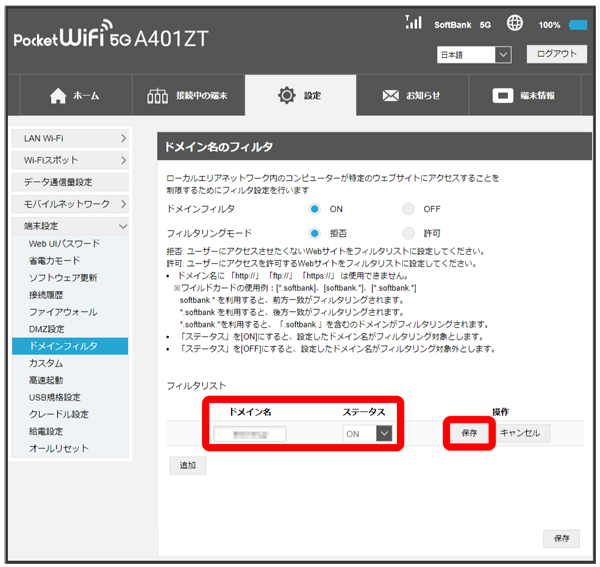Viewport: 600px width, 567px height.
Task: Click 保存 button in the filter row
Action: (x=469, y=433)
